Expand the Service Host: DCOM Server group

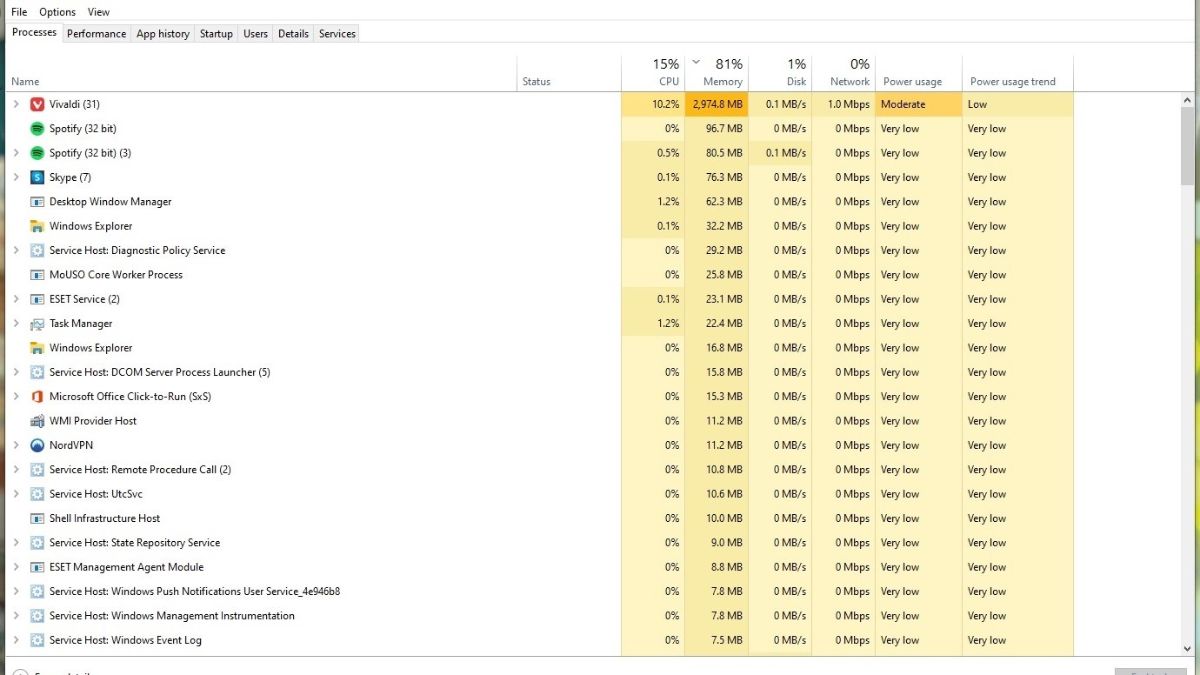click(16, 372)
